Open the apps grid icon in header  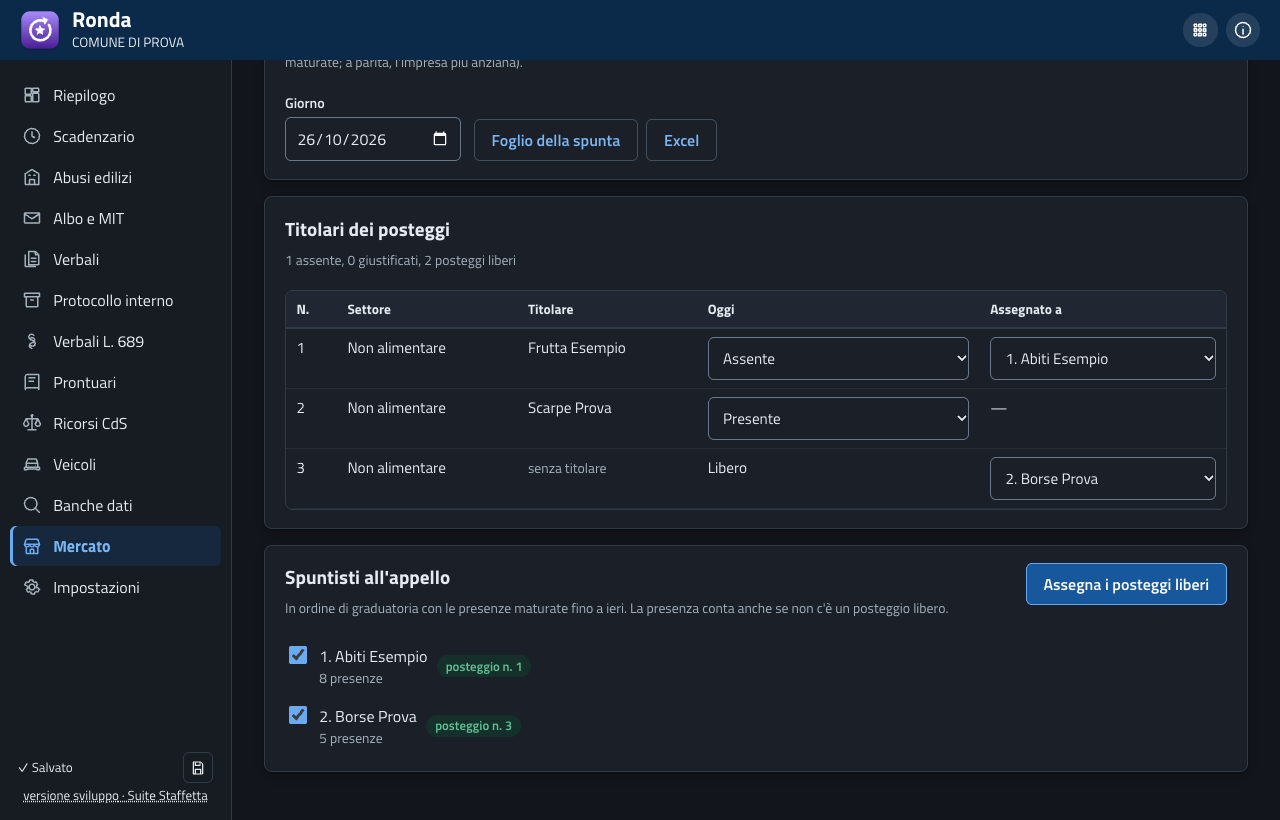(1200, 30)
